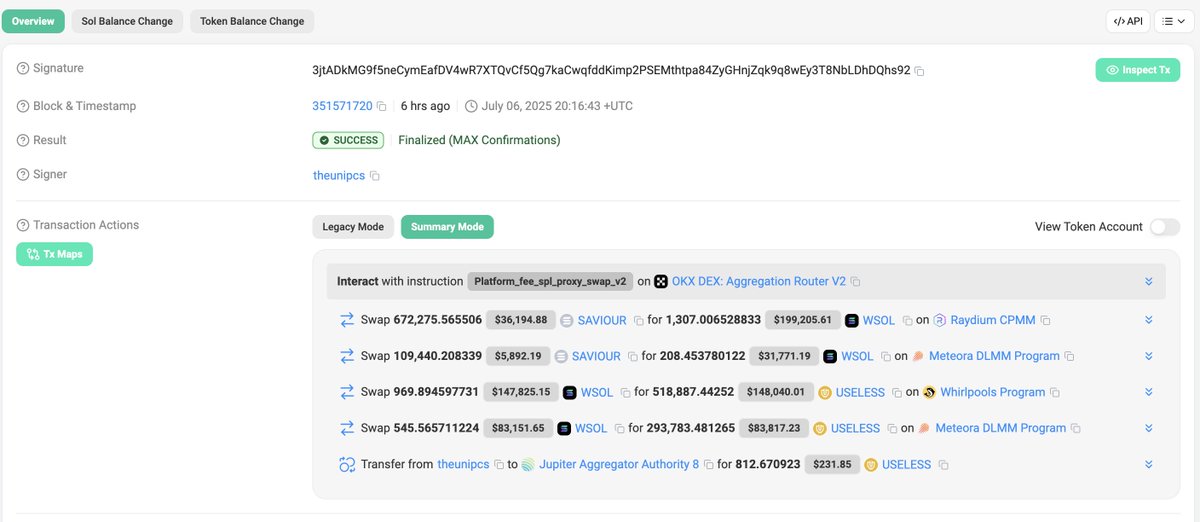Screen dimensions: 1200x522
Task: Click the Block & Timestamp help icon
Action: click(23, 106)
